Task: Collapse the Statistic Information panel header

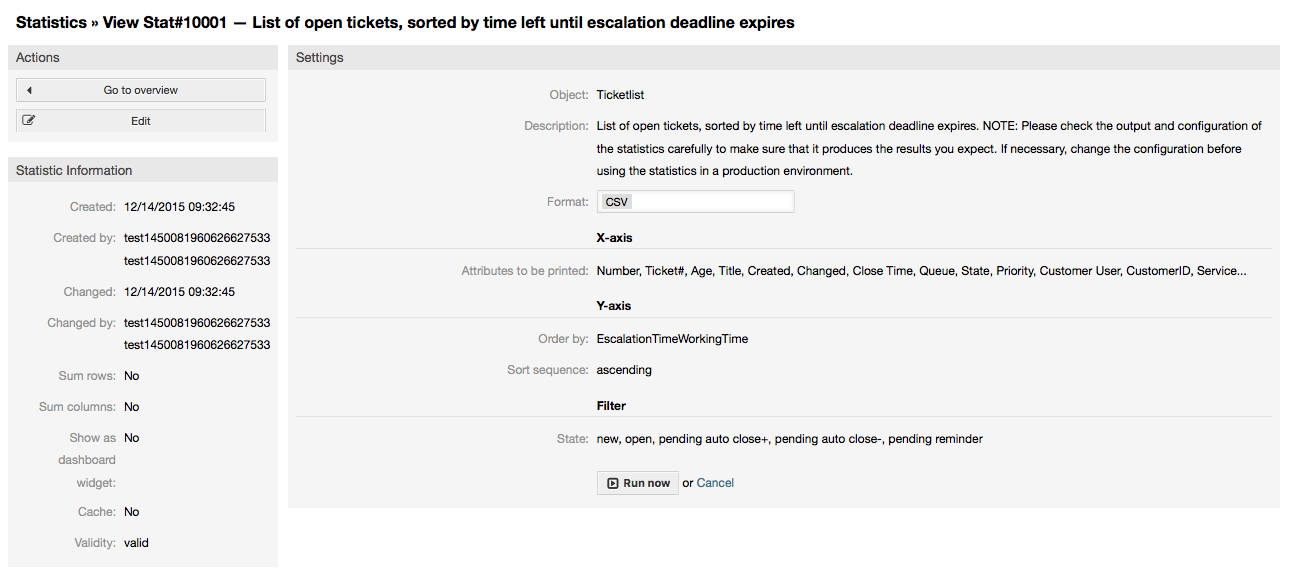Action: pos(143,171)
